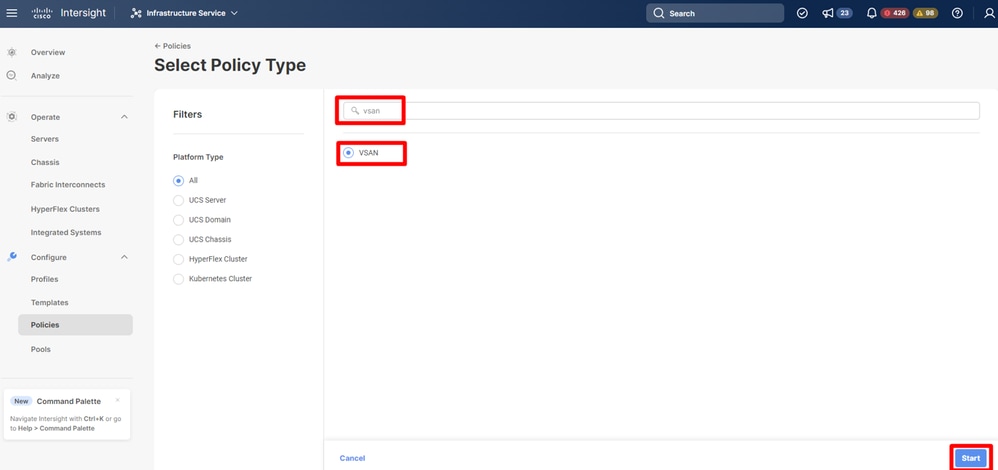This screenshot has width=998, height=470.
Task: Click the Filters heading
Action: pos(187,115)
